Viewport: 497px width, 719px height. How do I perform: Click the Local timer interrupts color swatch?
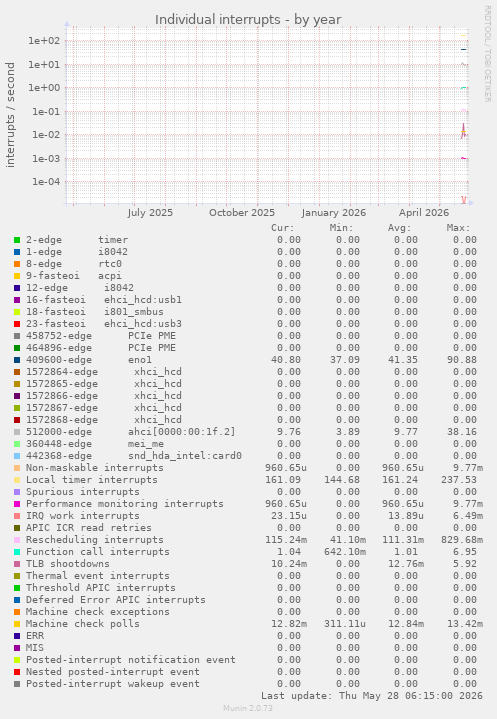pyautogui.click(x=17, y=480)
